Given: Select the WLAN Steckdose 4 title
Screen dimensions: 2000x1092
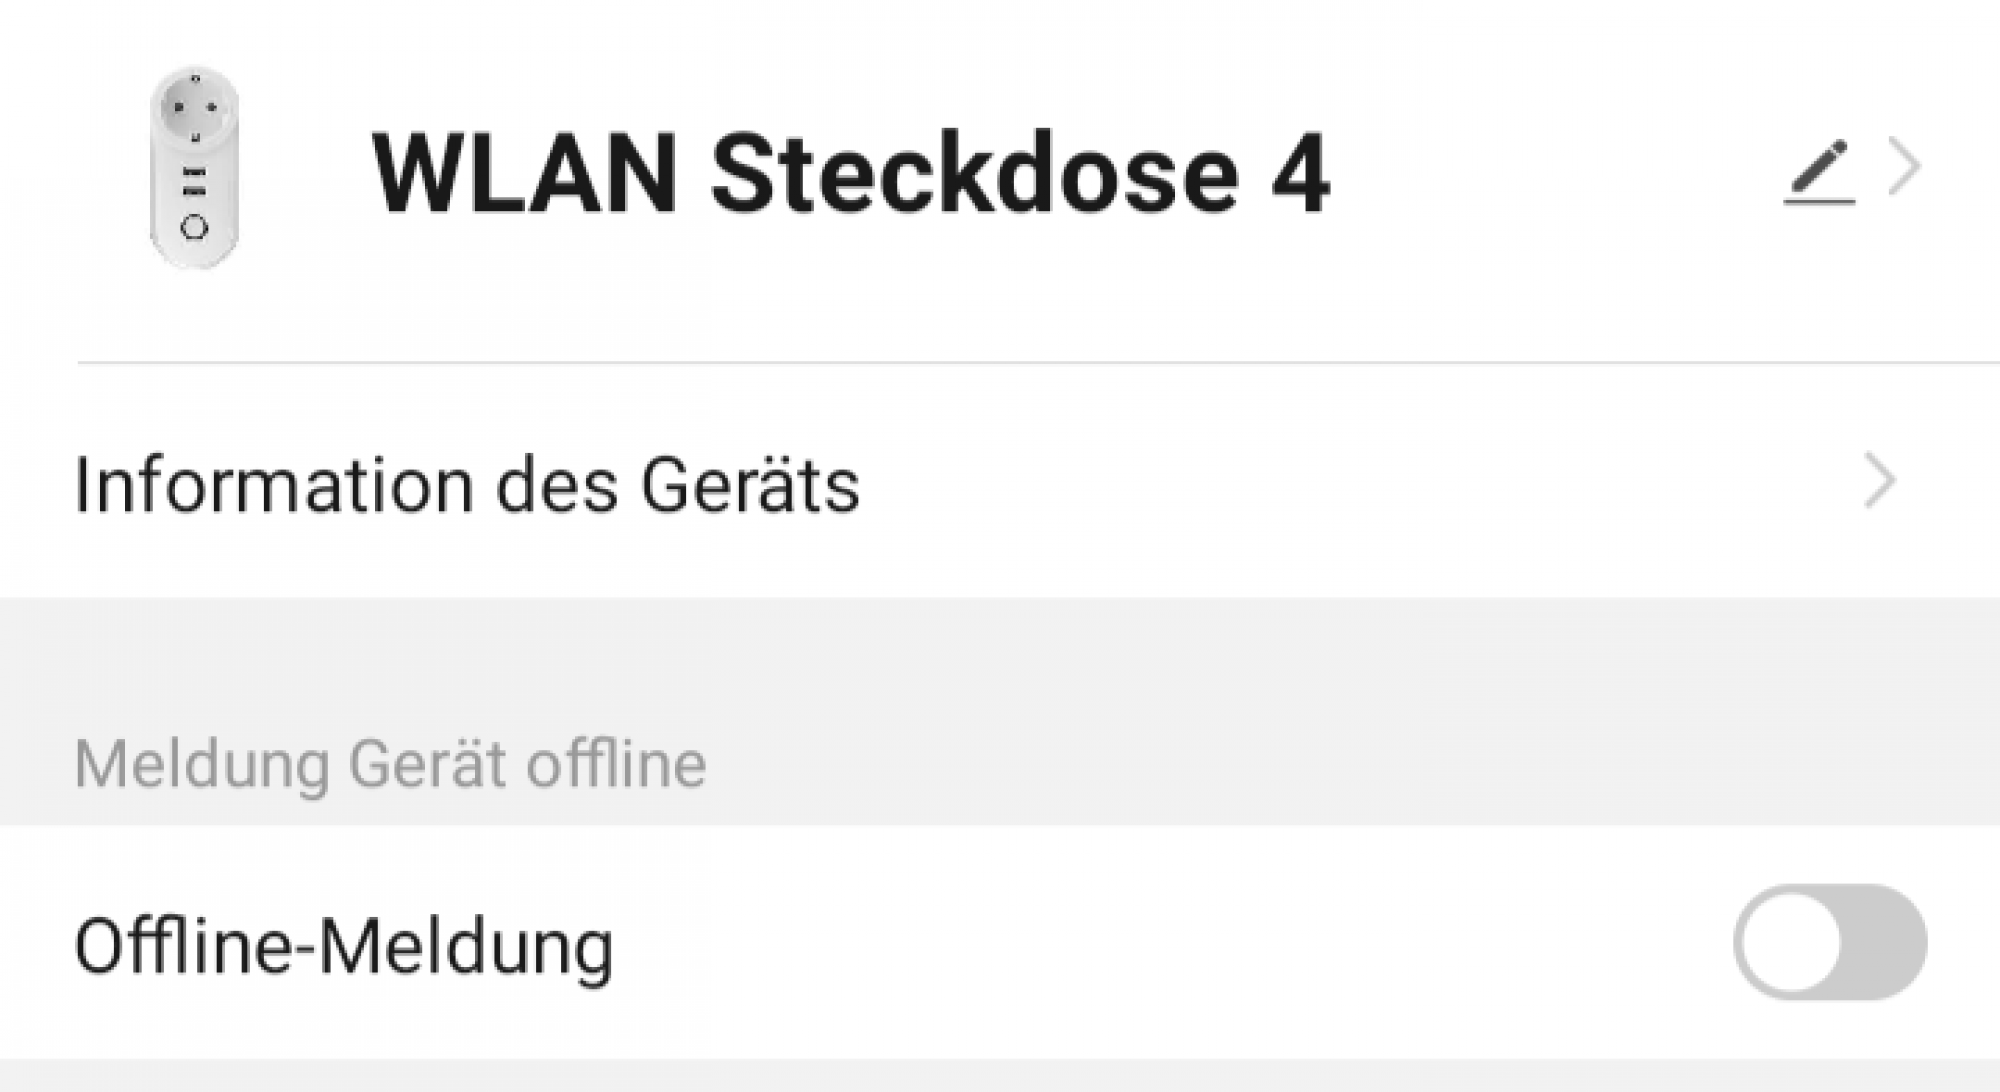Looking at the screenshot, I should [851, 174].
